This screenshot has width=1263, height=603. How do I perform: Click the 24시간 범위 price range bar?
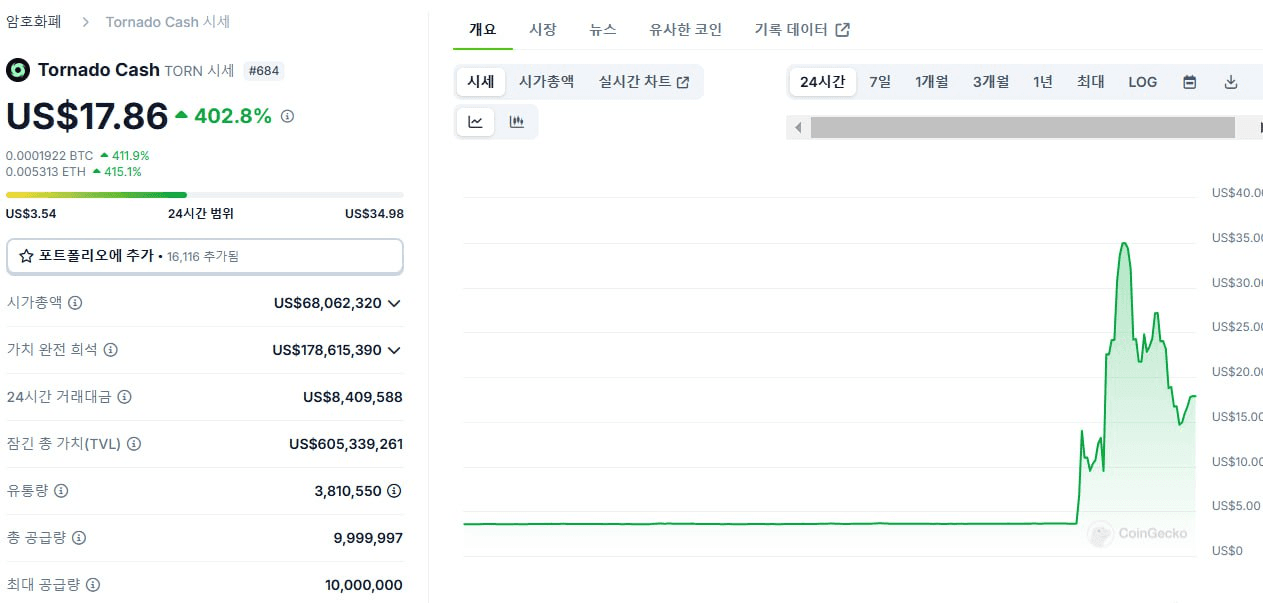coord(205,195)
